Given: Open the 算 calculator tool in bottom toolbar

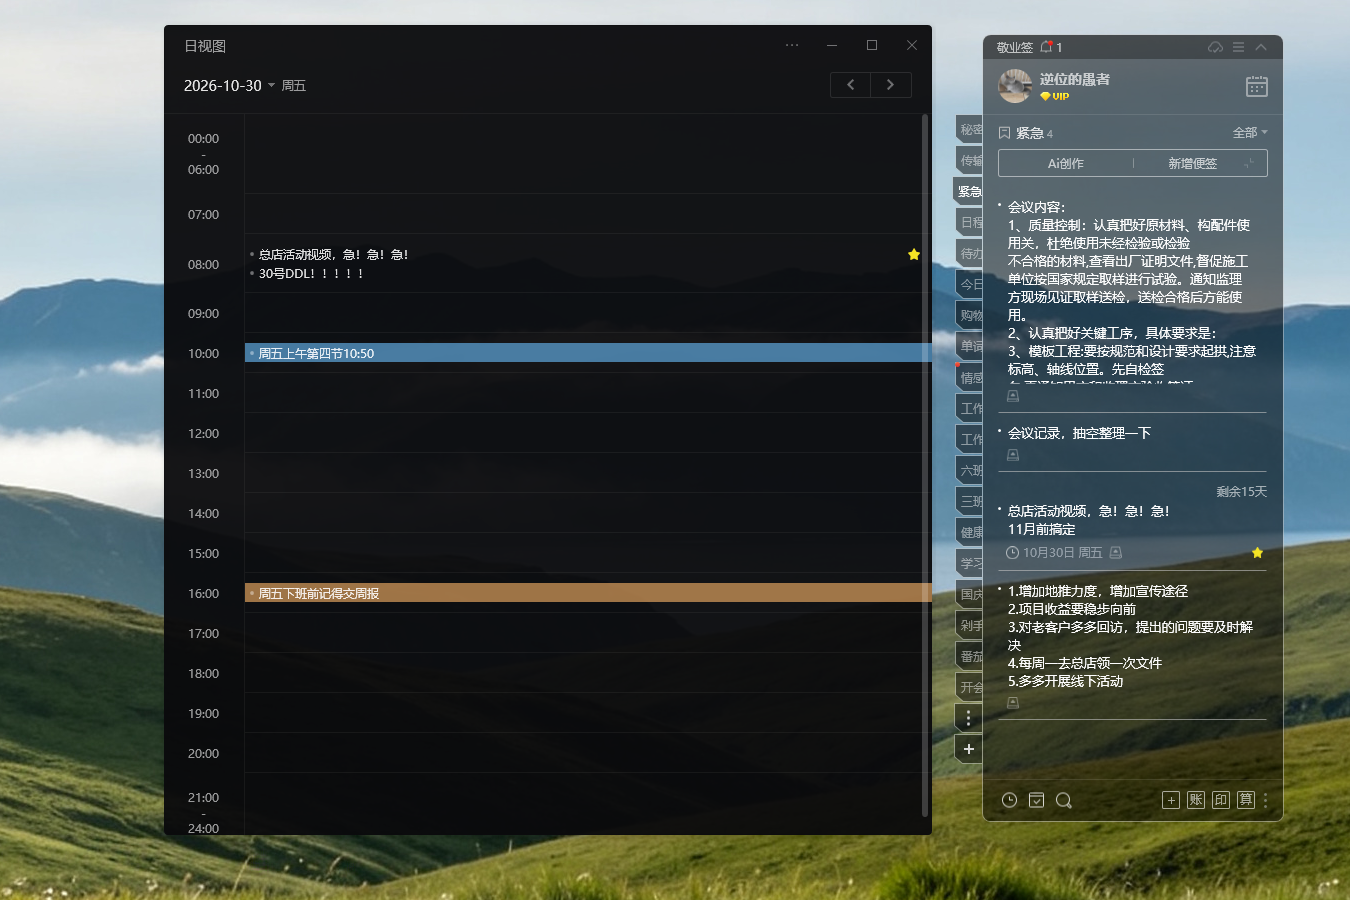Looking at the screenshot, I should (x=1246, y=800).
